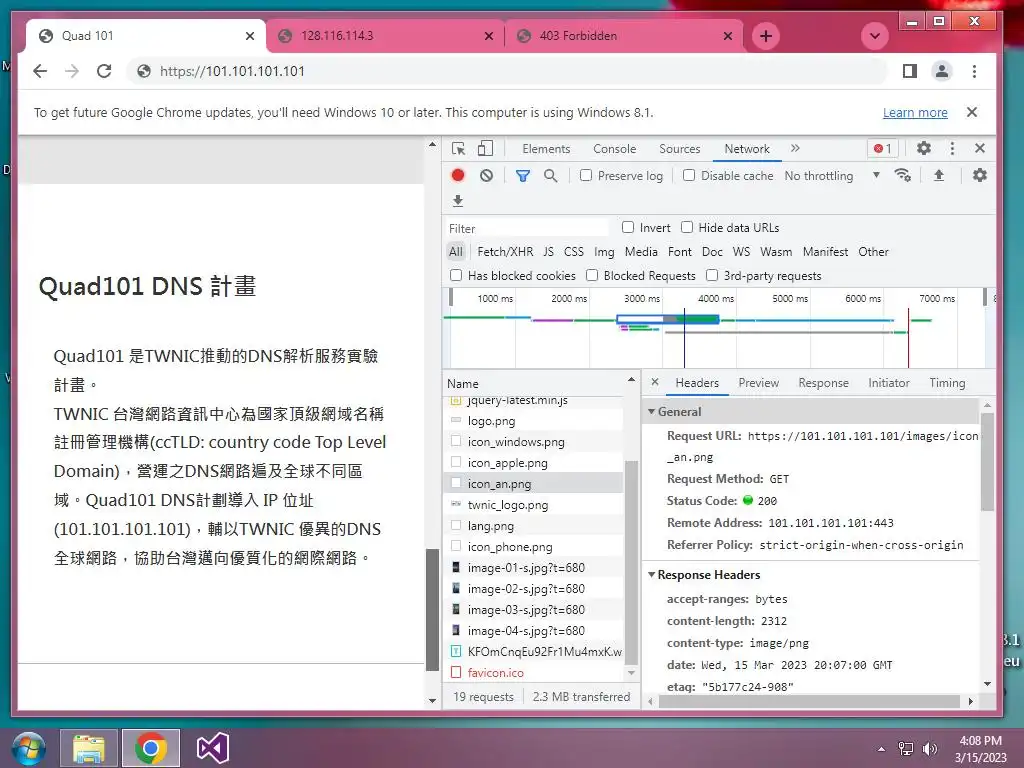Image resolution: width=1024 pixels, height=768 pixels.
Task: Open the tab search dropdown arrow
Action: tap(874, 36)
